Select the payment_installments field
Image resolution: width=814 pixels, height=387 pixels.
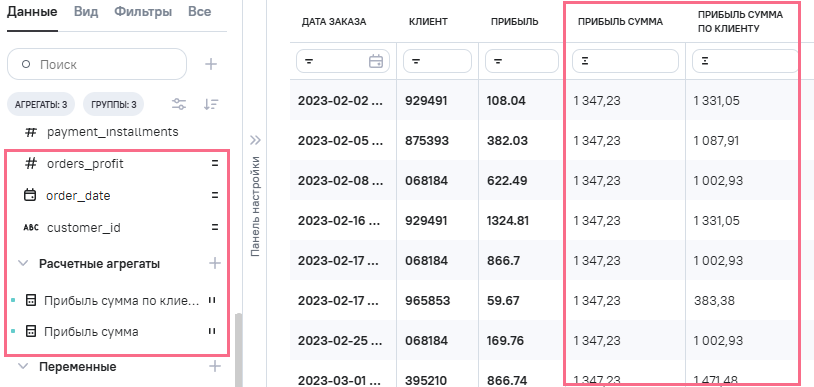tap(113, 132)
